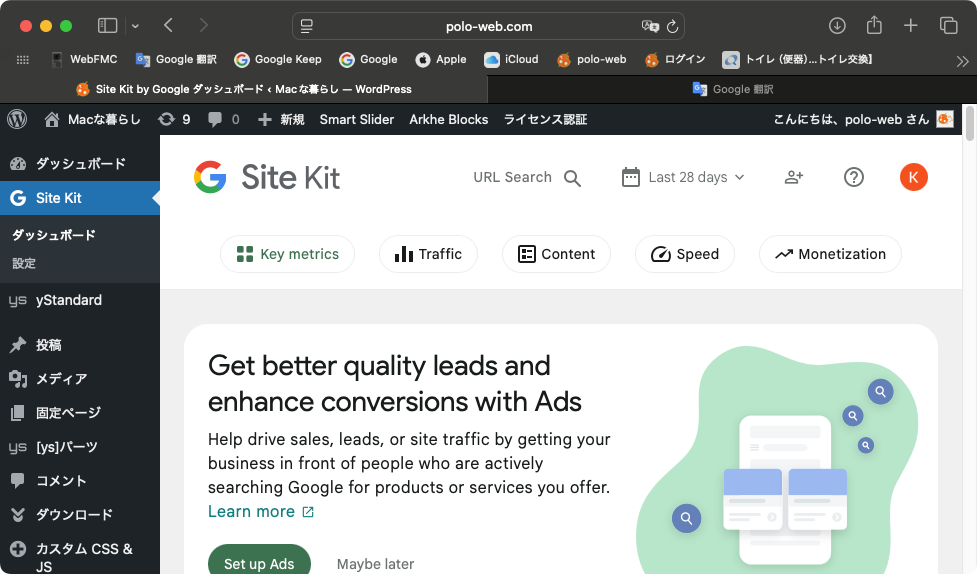Screen dimensions: 977x574
Task: Select the Traffic tab in Site Kit
Action: click(428, 254)
